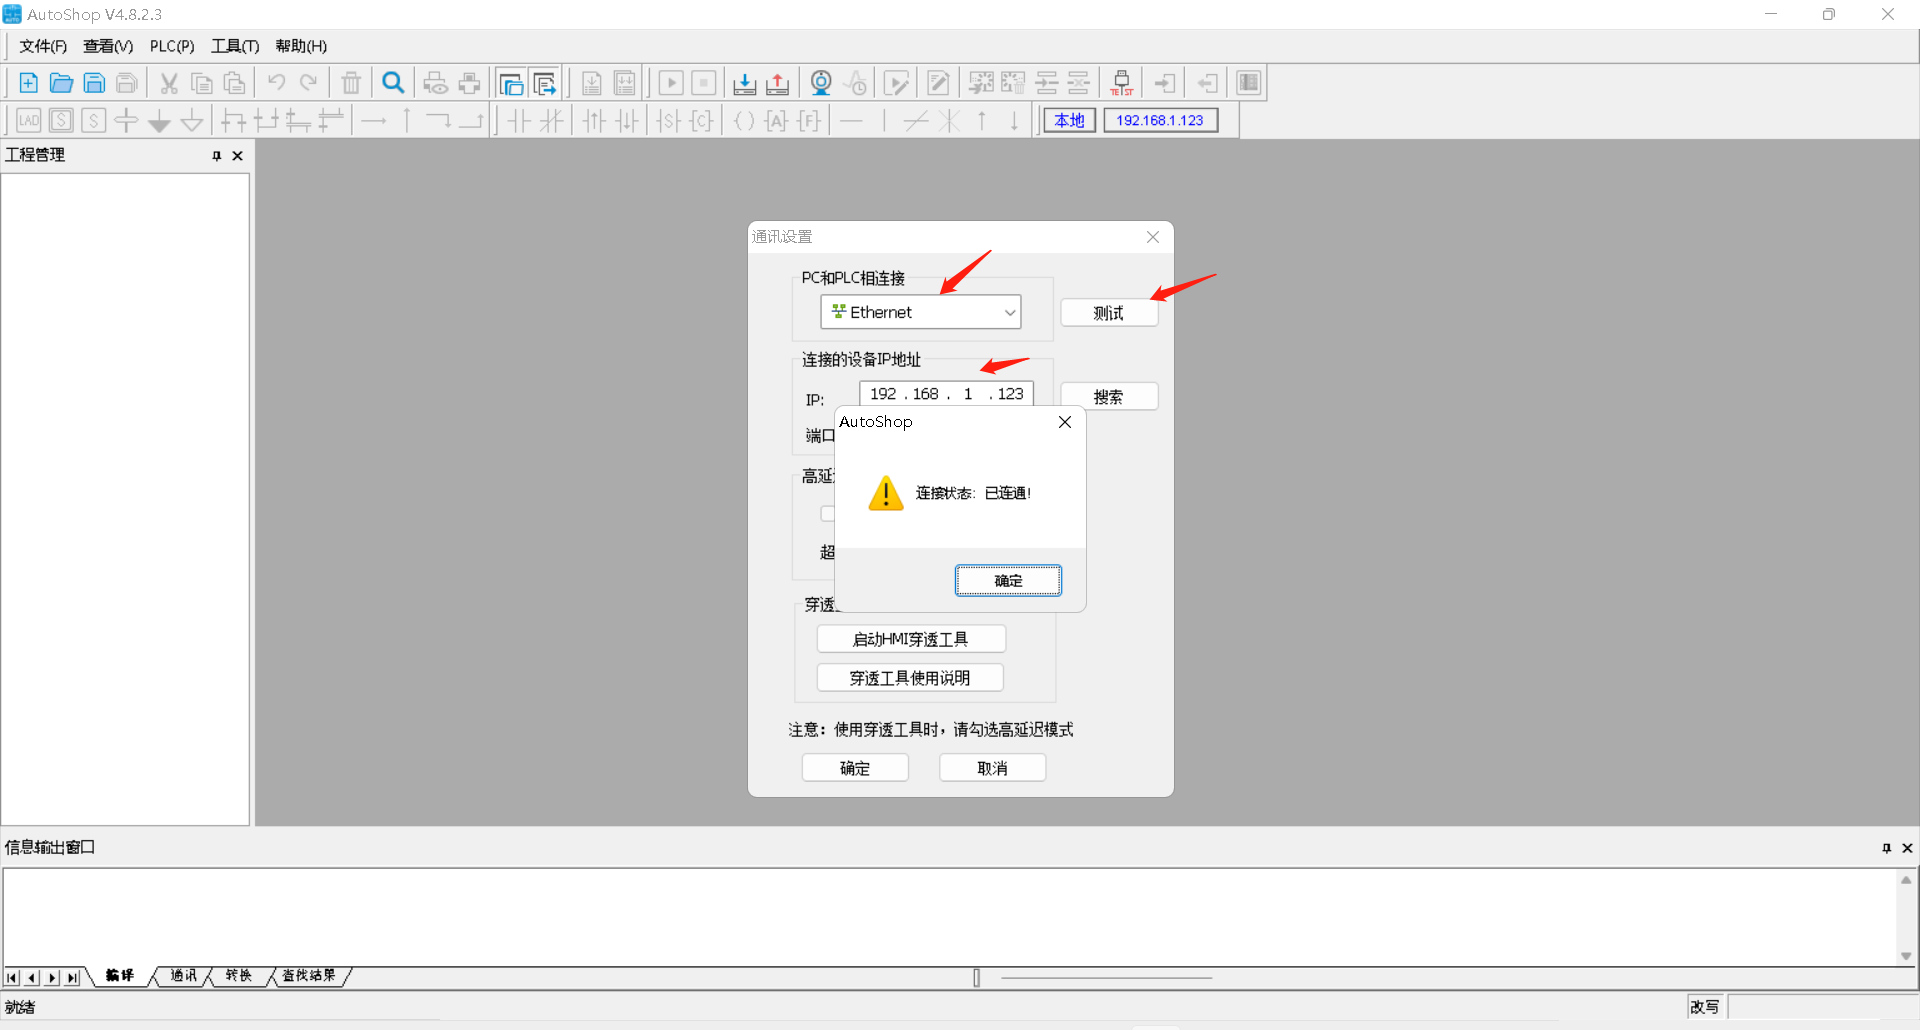Click the magnifier Find icon
The width and height of the screenshot is (1920, 1030).
(394, 83)
